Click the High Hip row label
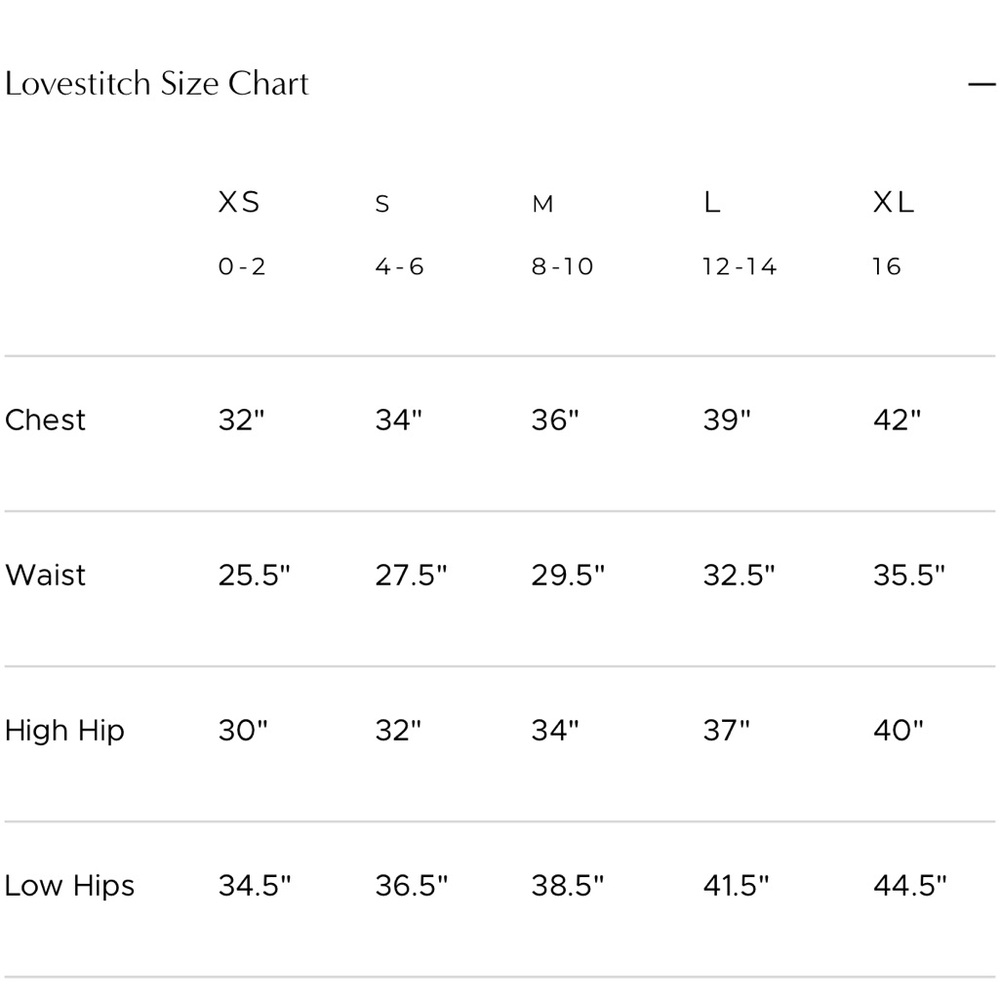This screenshot has width=1000, height=1000. [x=64, y=731]
